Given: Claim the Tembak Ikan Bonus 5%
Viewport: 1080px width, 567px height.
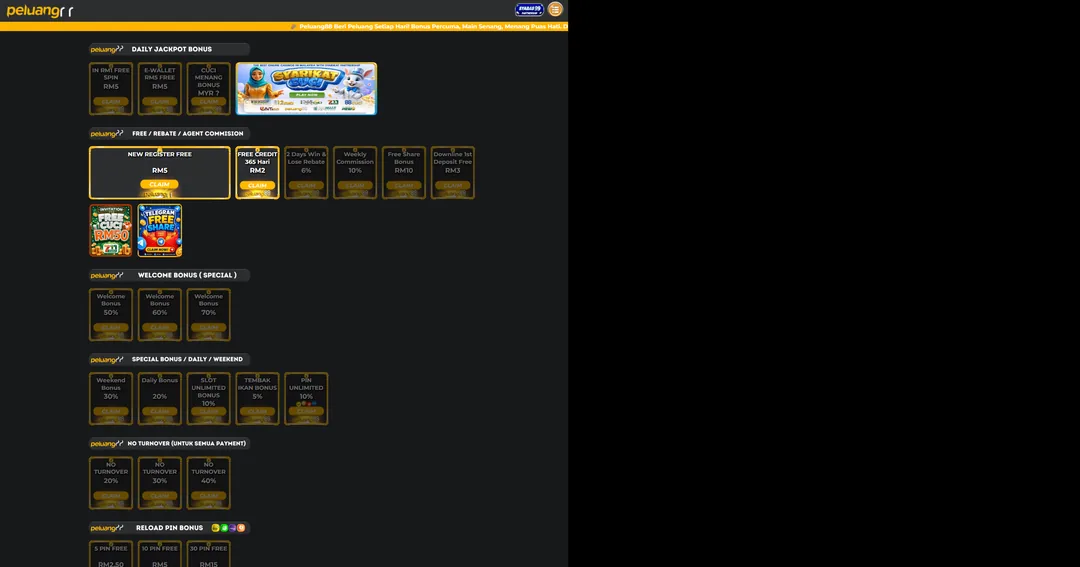Looking at the screenshot, I should click(258, 411).
